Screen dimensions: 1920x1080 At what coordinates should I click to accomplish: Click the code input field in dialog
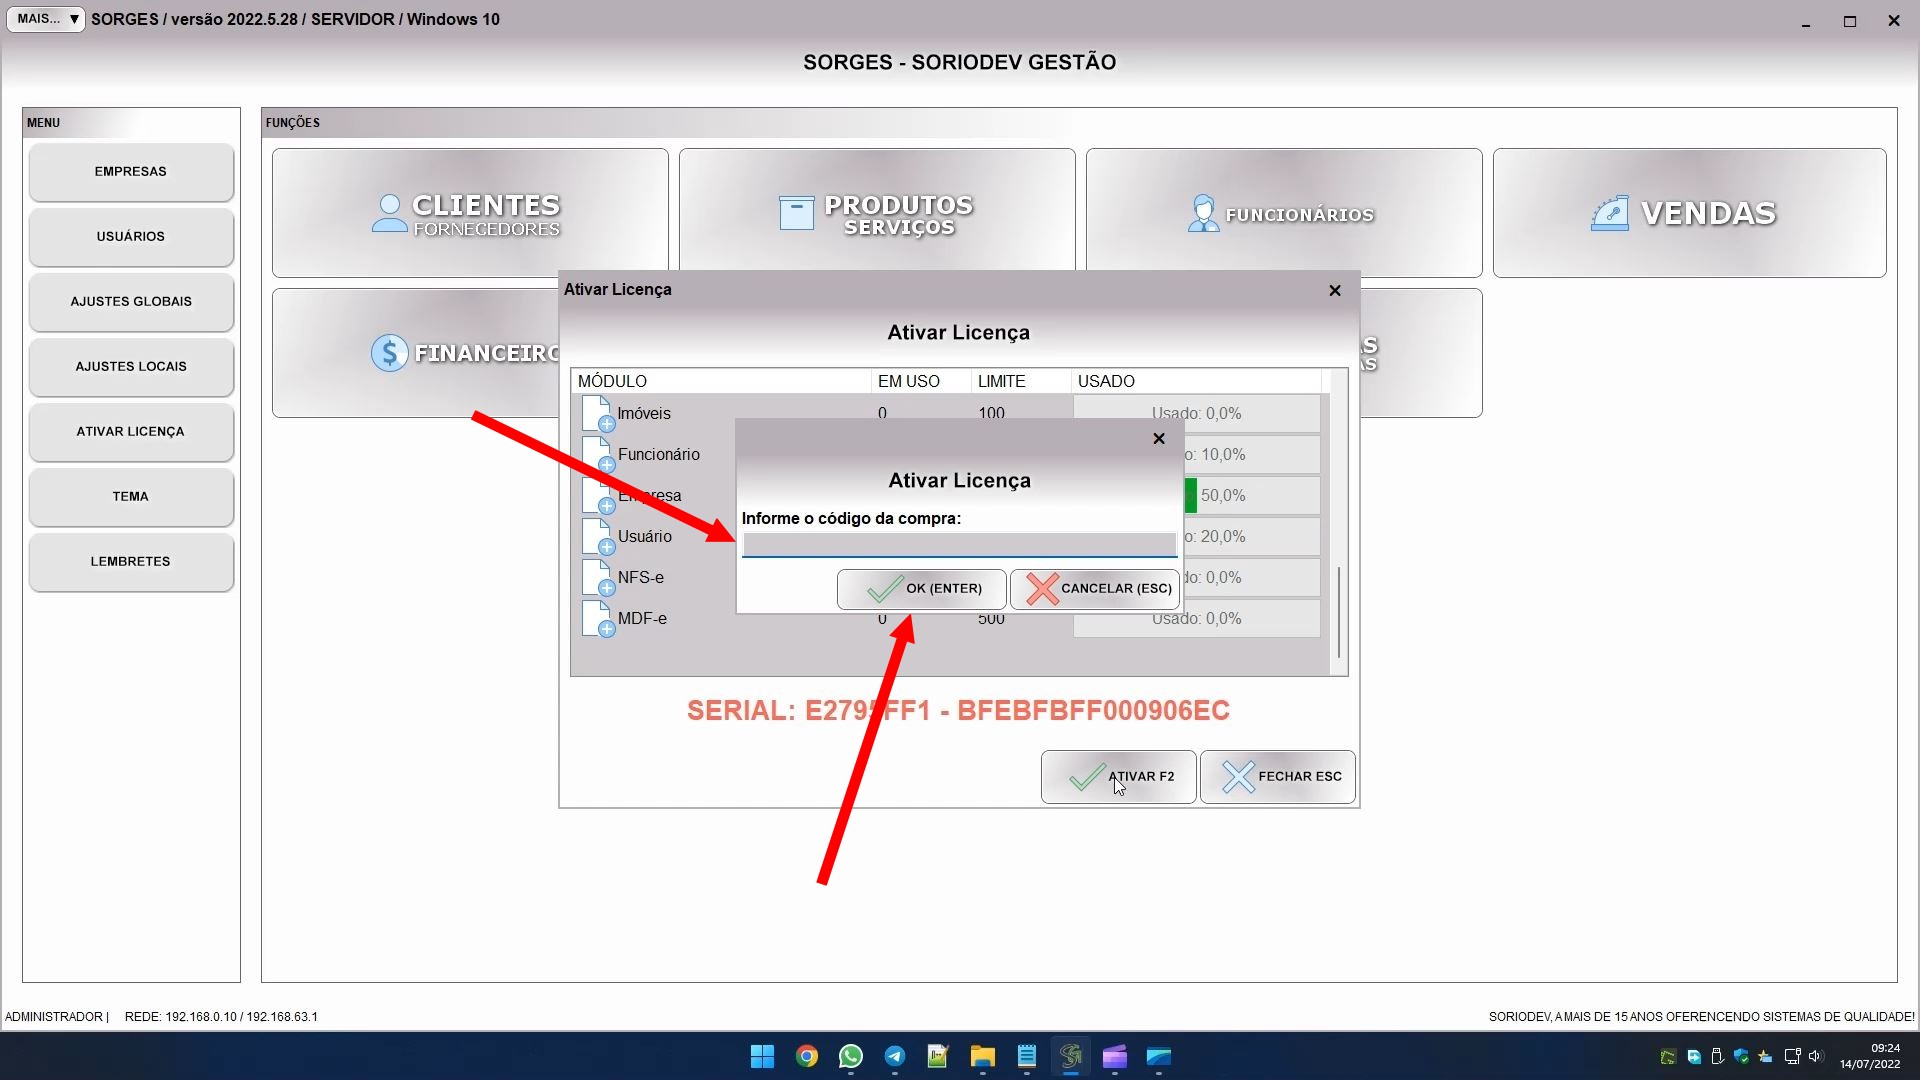coord(959,544)
